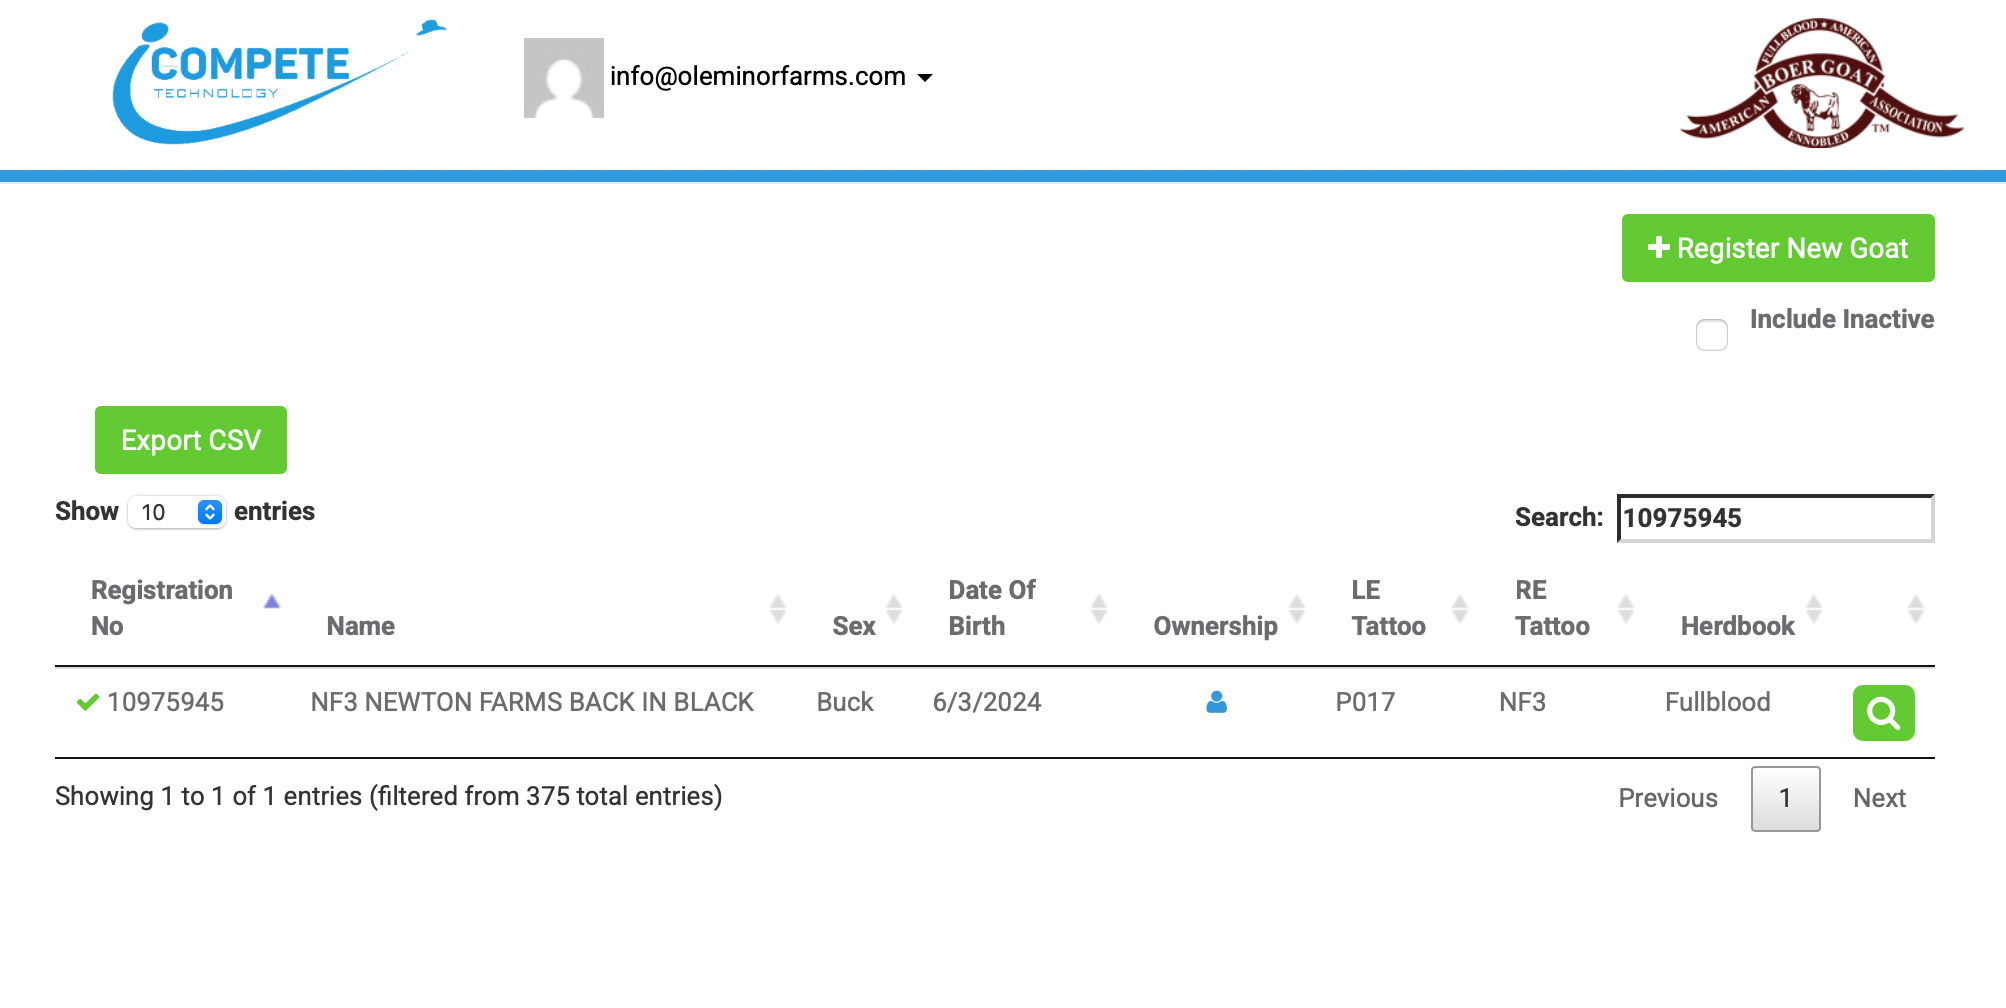Click Next in the pagination
This screenshot has width=2006, height=1008.
pos(1878,798)
